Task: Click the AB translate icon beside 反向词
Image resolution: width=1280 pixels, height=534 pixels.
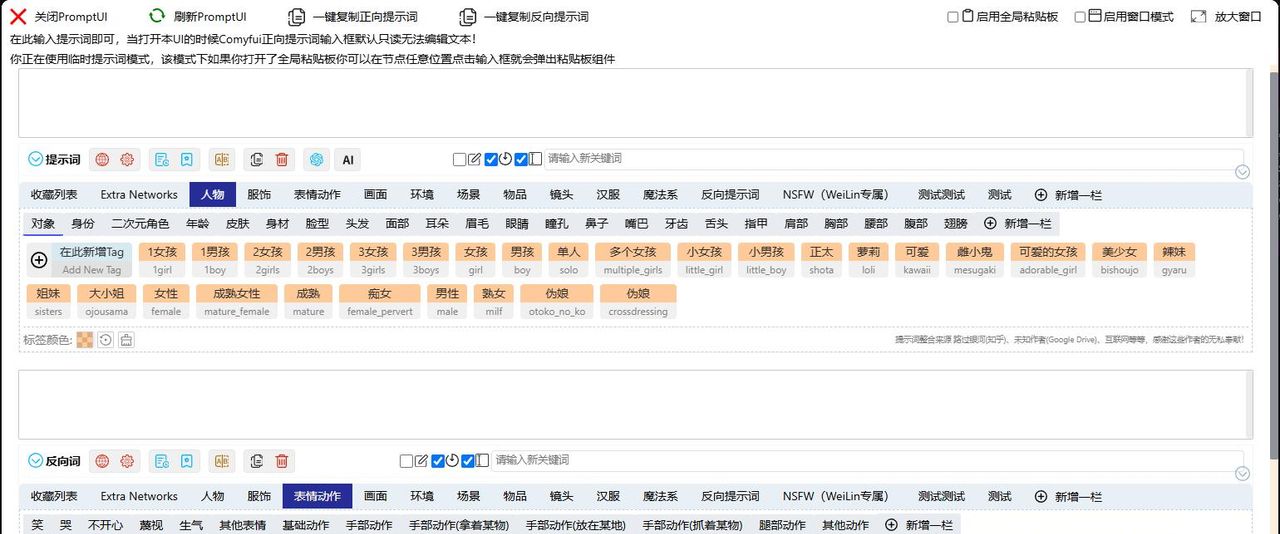Action: (x=222, y=461)
